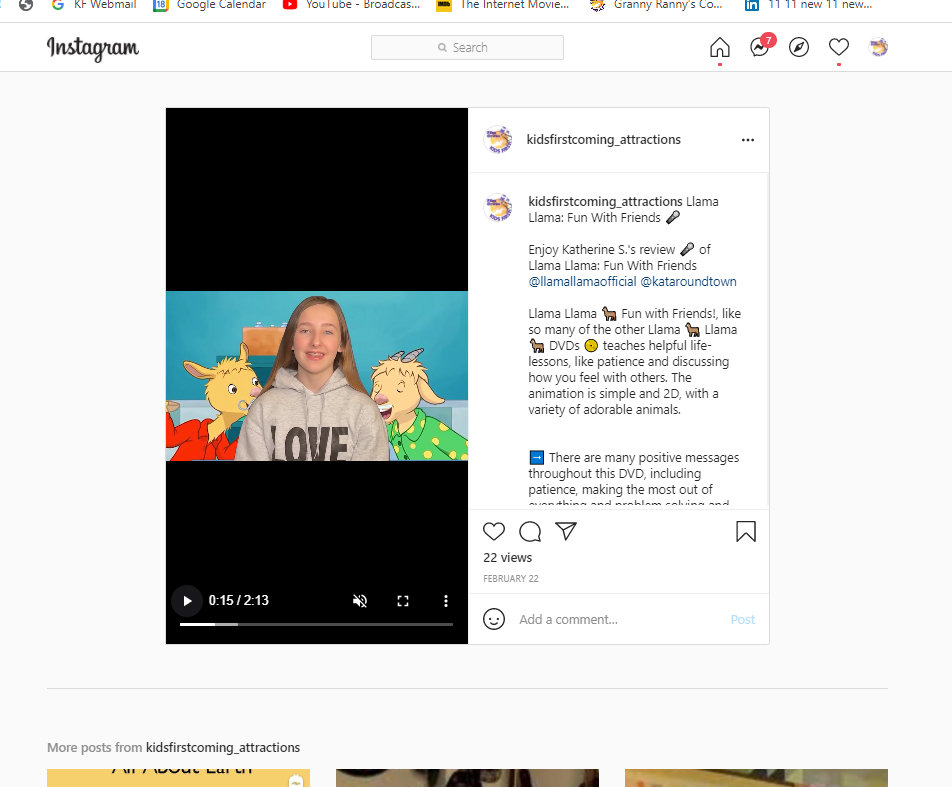Click the Post comment button
Image resolution: width=952 pixels, height=787 pixels.
(x=743, y=619)
